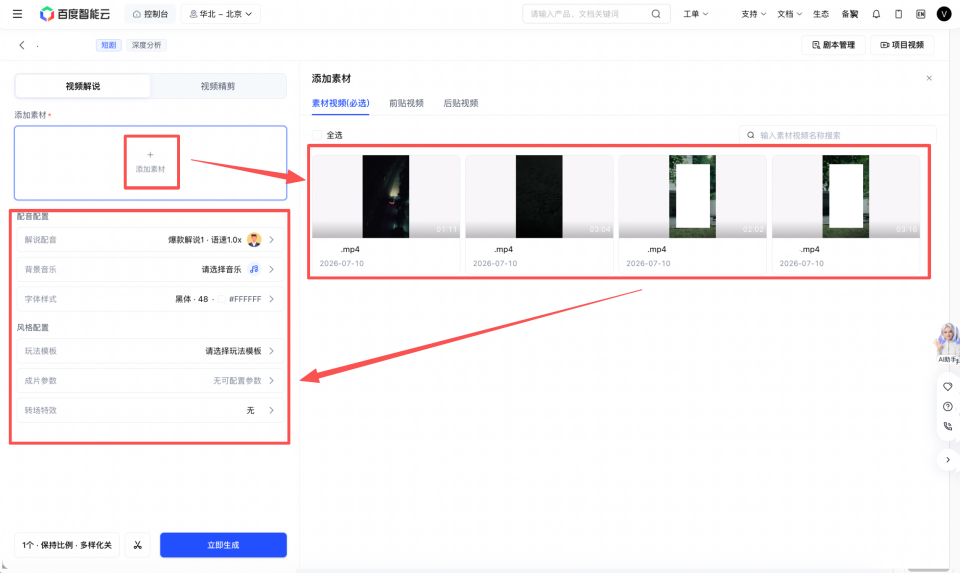Click the notification bell icon
The image size is (960, 573).
click(876, 13)
